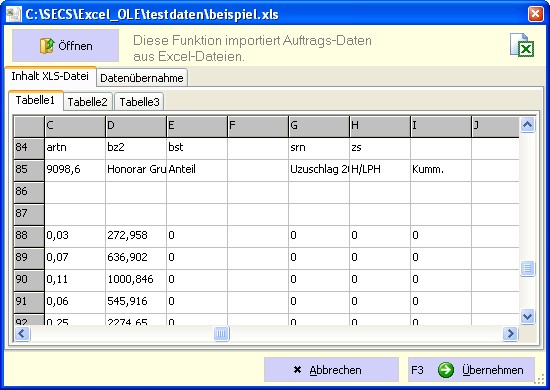Screen dimensions: 550x390
Task: Click the cell containing '636,902'
Action: [136, 258]
